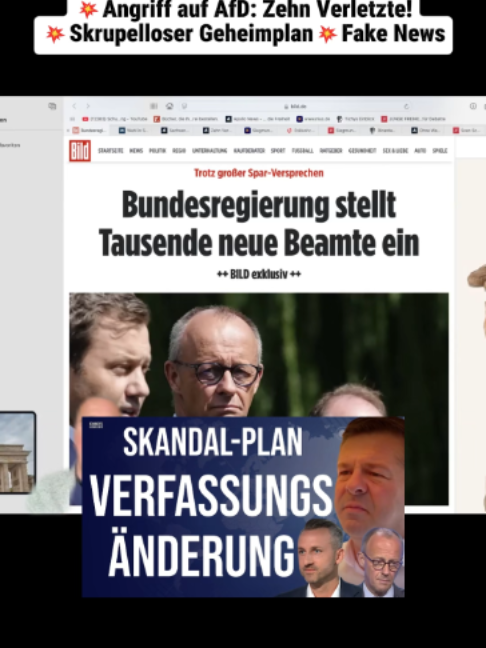Open the sidebar icon above favorites

point(52,106)
